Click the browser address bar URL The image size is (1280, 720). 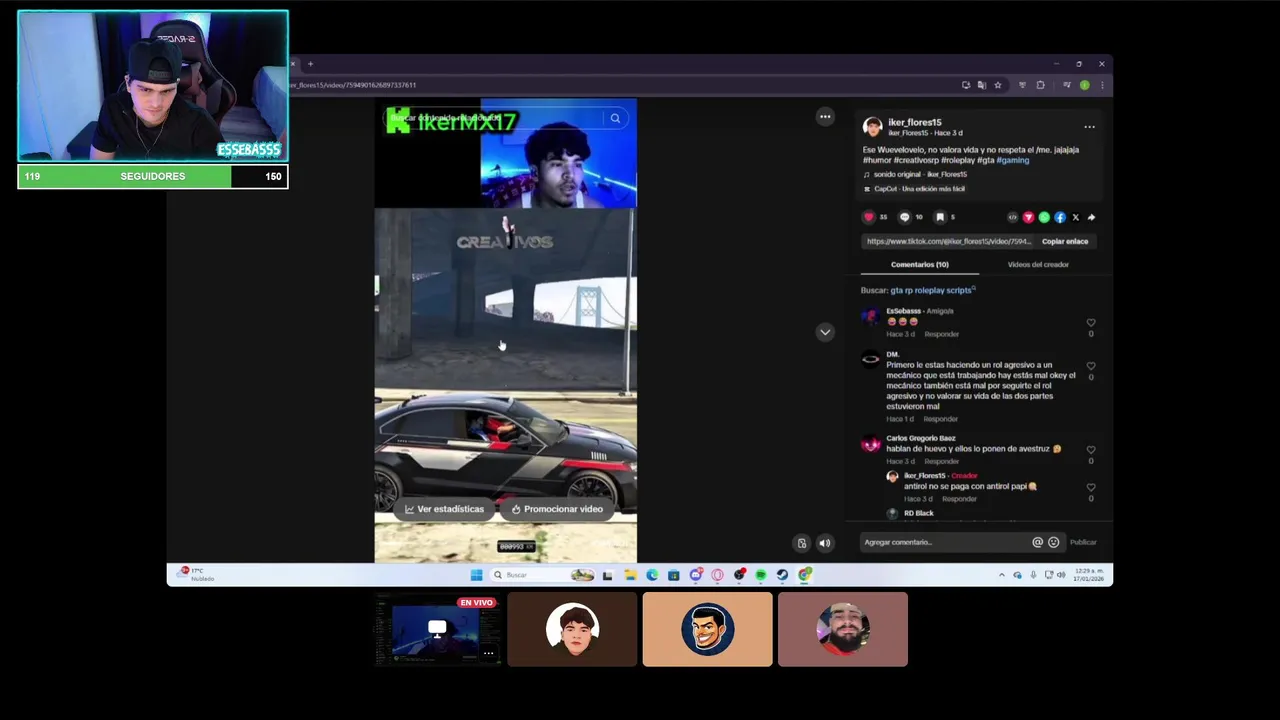pyautogui.click(x=353, y=85)
